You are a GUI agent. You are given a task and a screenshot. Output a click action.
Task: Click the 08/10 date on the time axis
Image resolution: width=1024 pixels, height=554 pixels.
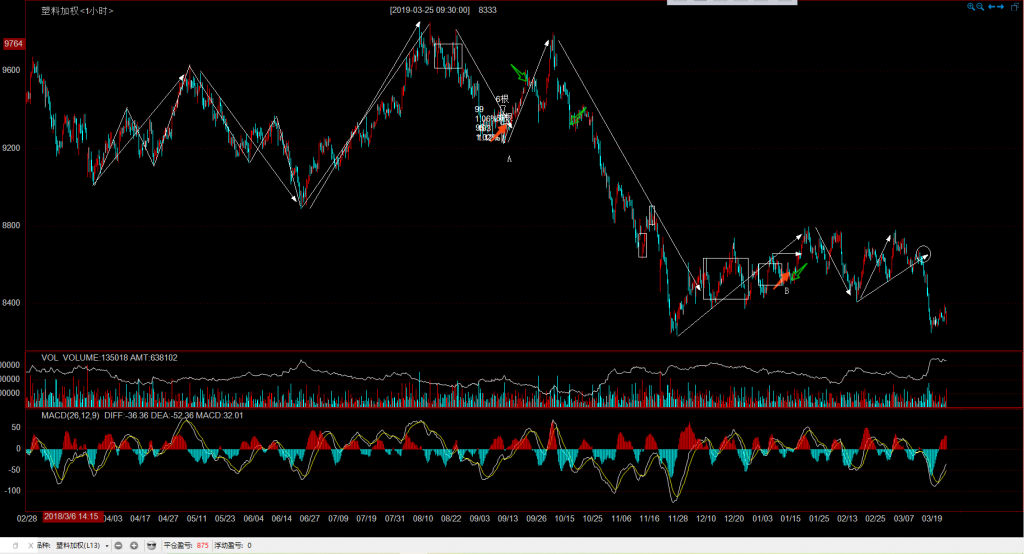pos(423,519)
